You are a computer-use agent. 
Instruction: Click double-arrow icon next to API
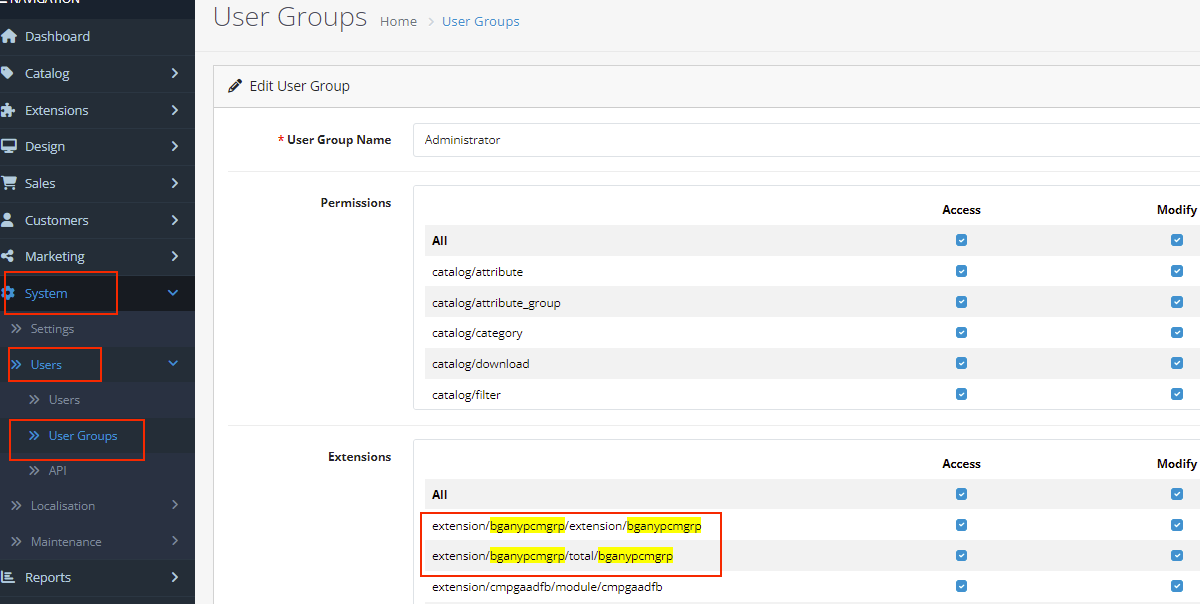[35, 471]
